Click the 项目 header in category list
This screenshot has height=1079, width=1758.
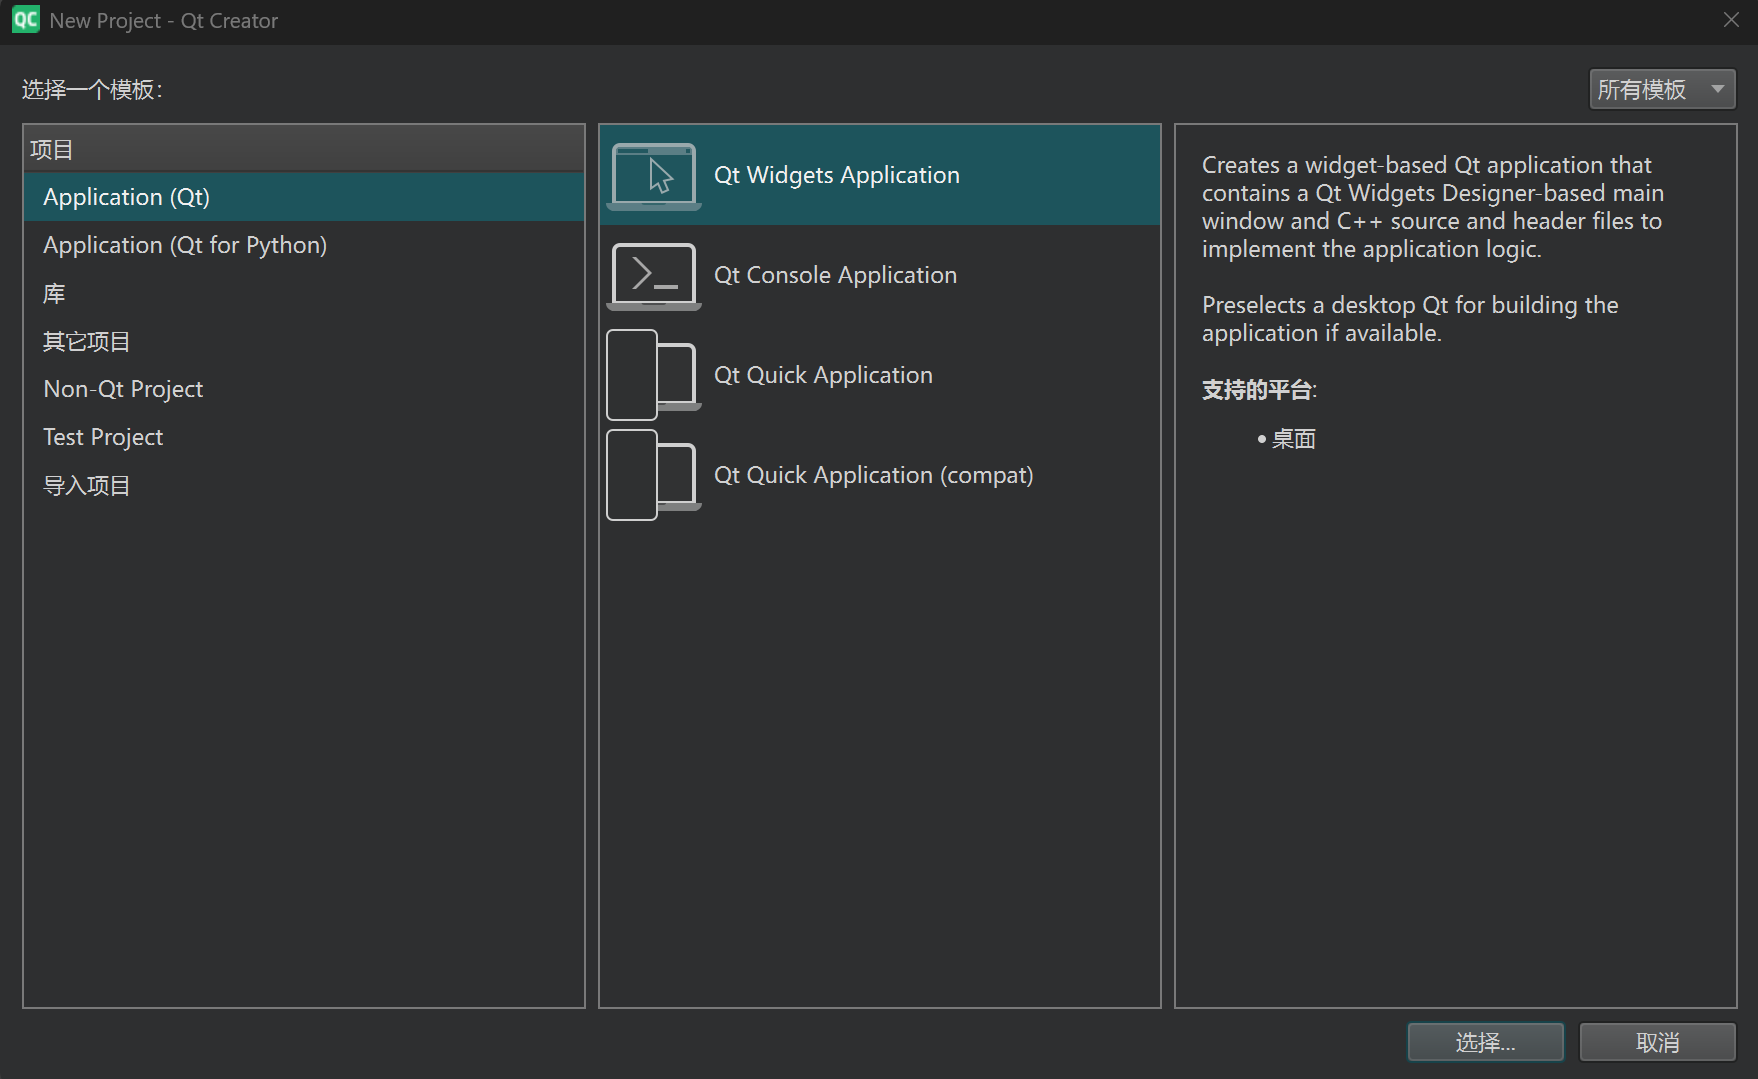tap(304, 149)
